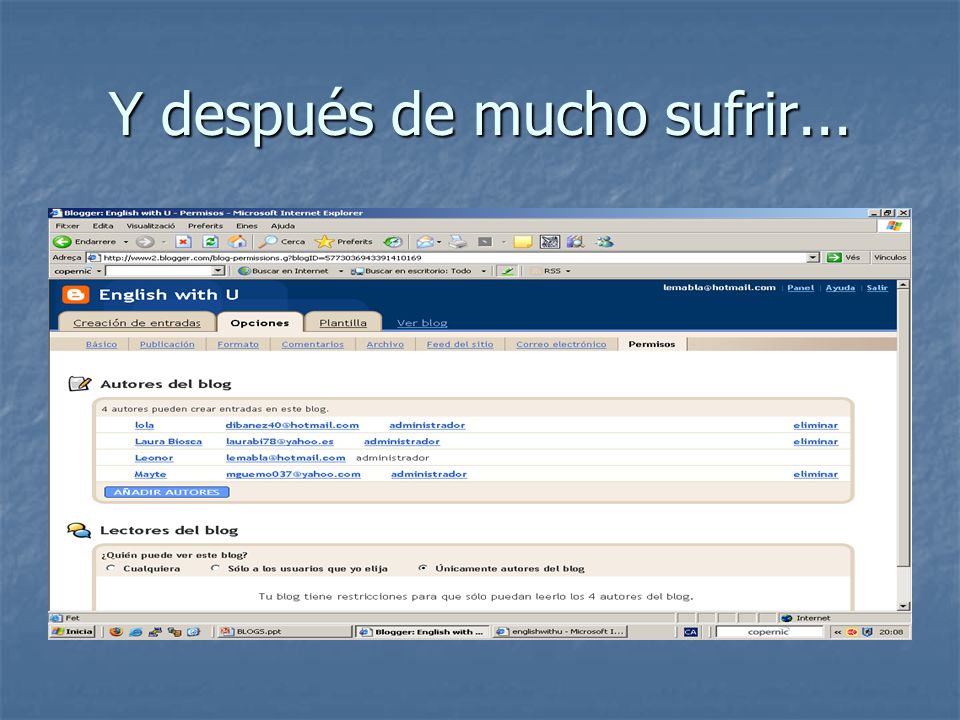Launch Firefox from quick launch bar
The width and height of the screenshot is (960, 720).
(116, 632)
